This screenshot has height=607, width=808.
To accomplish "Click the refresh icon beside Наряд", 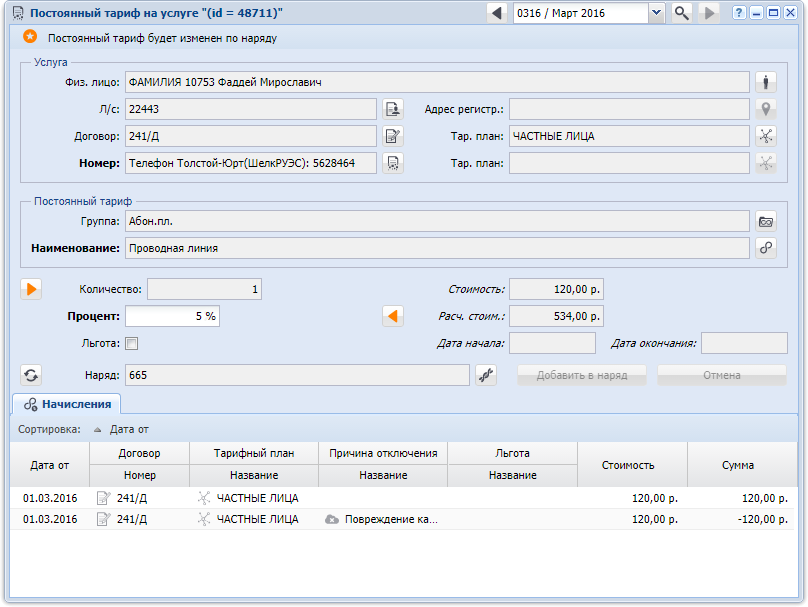I will click(x=31, y=375).
